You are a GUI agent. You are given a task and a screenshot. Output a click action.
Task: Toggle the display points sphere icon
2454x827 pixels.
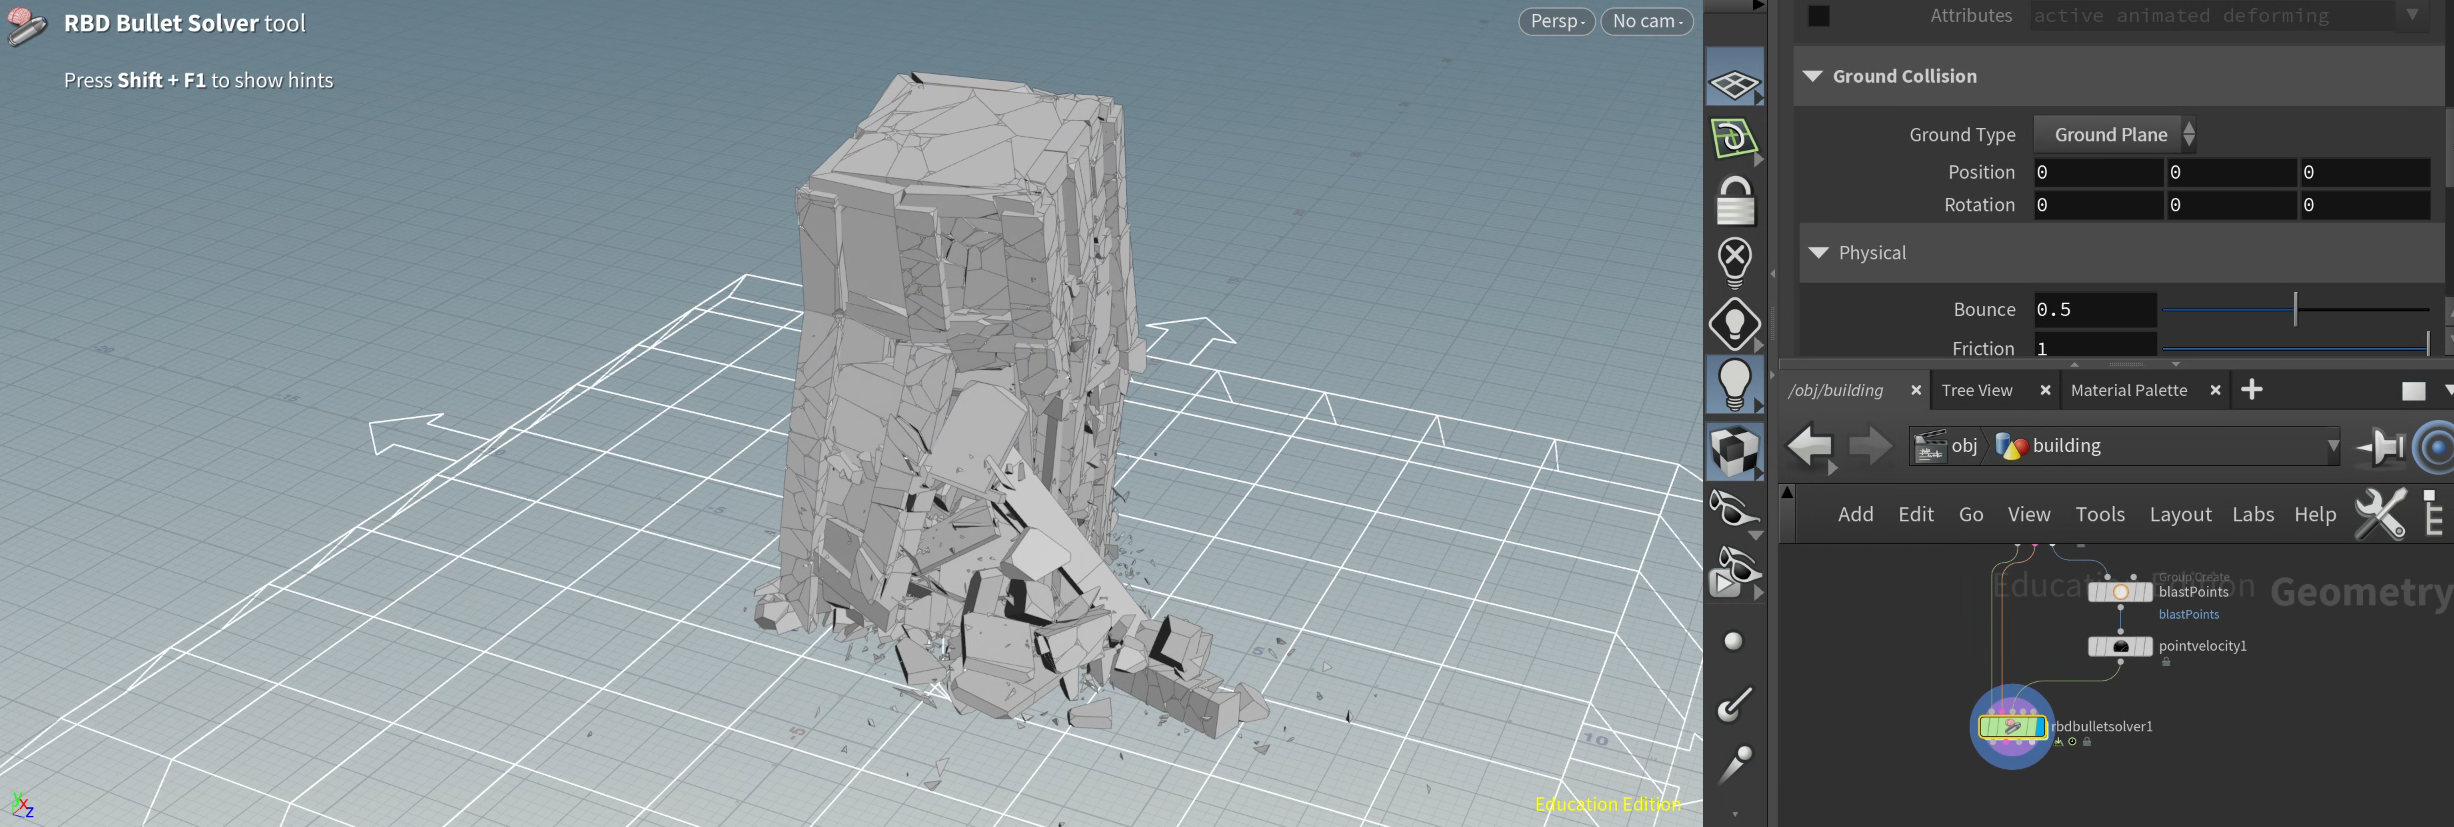pos(1734,641)
